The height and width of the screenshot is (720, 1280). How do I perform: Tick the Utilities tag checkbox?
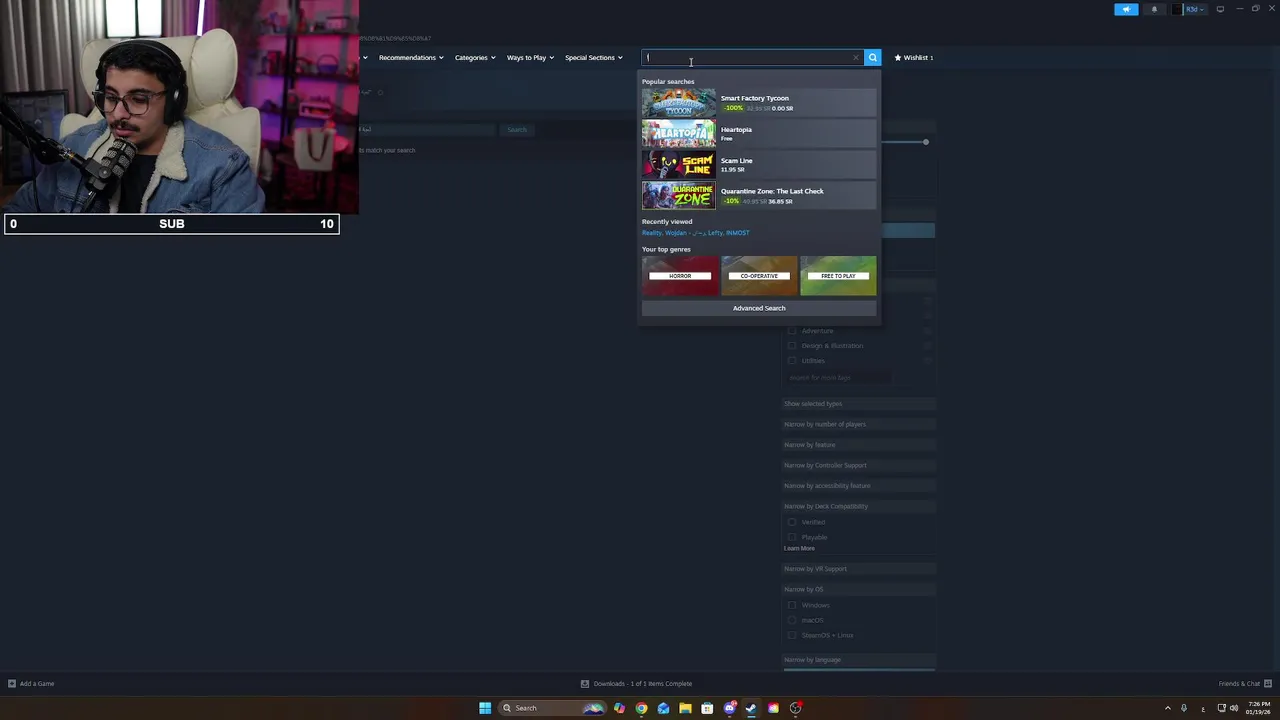pyautogui.click(x=792, y=361)
